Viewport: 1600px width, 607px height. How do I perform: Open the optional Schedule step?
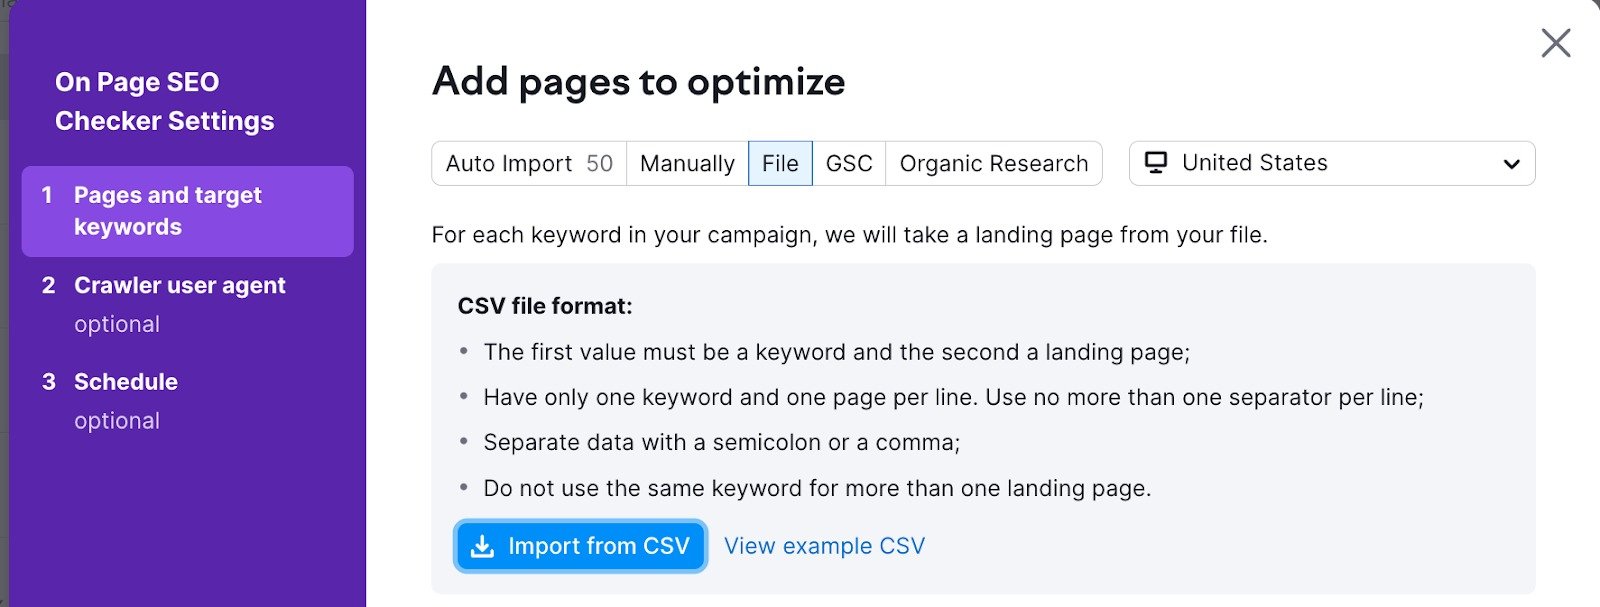125,381
